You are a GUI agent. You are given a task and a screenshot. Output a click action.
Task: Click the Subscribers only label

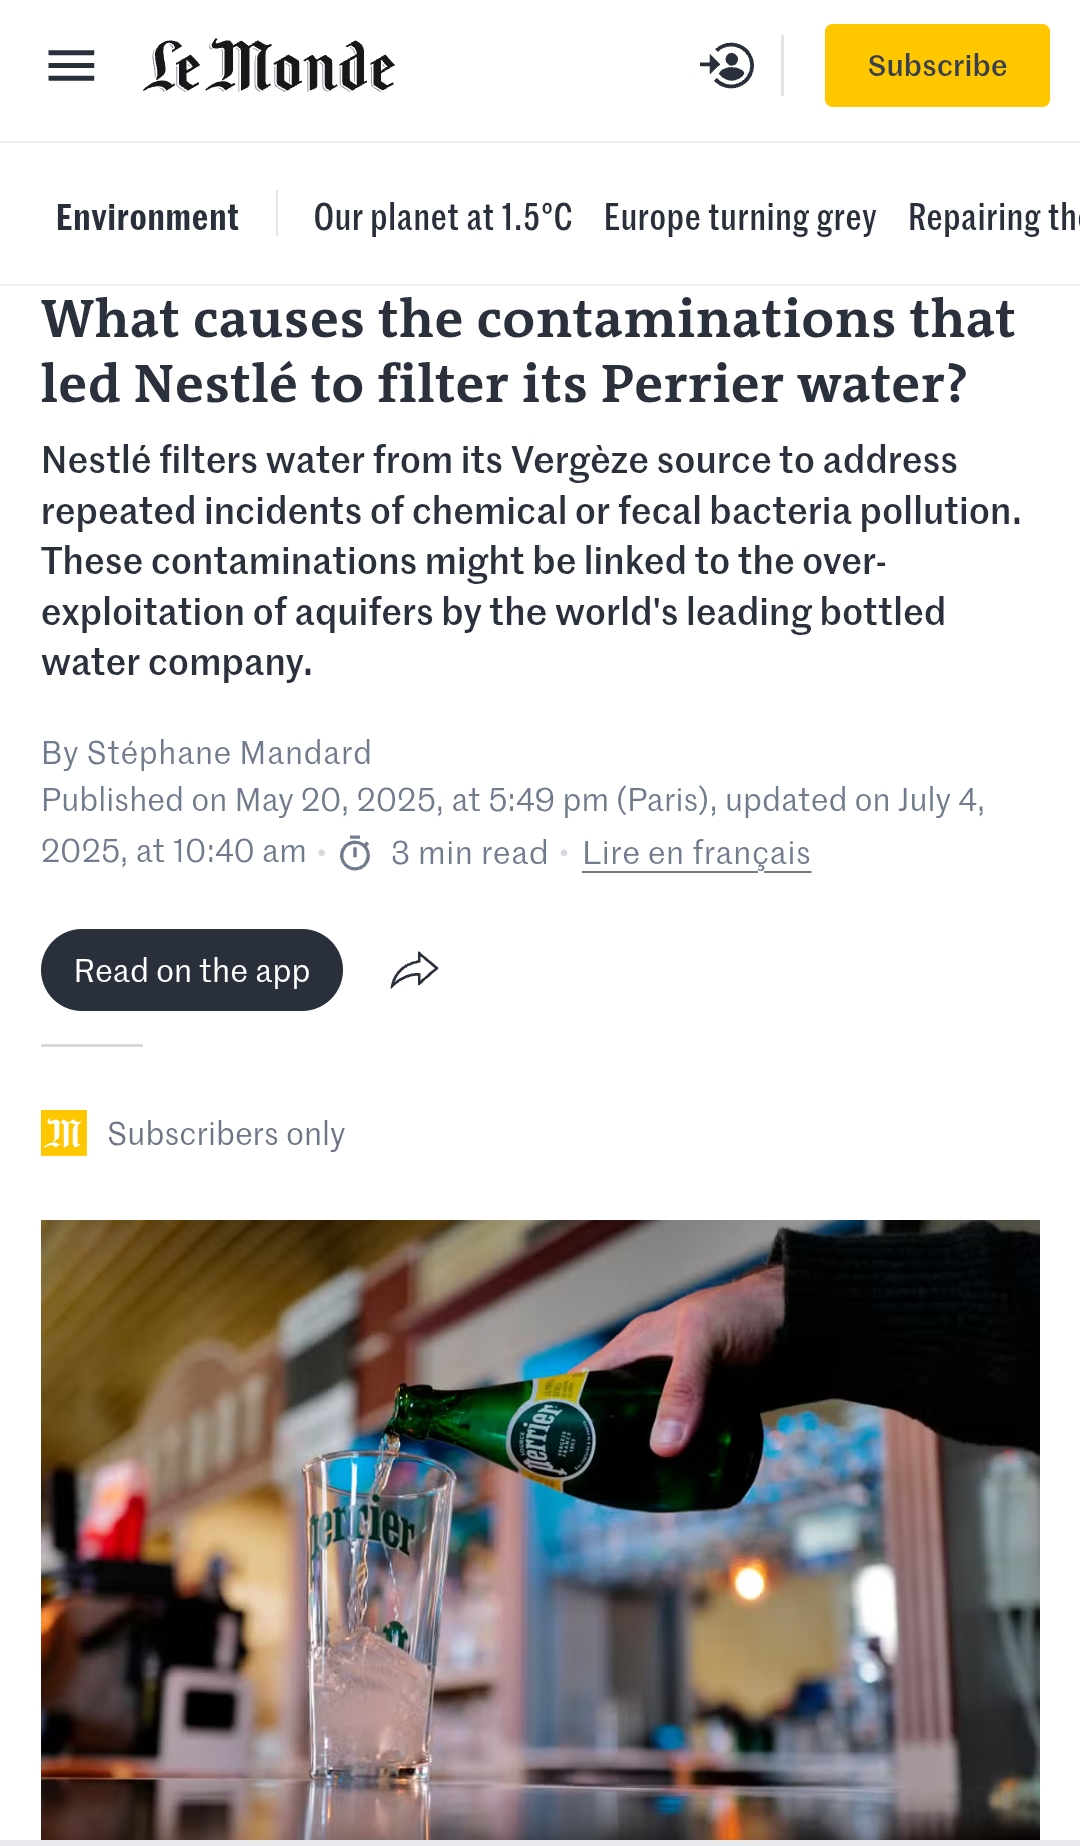coord(226,1134)
